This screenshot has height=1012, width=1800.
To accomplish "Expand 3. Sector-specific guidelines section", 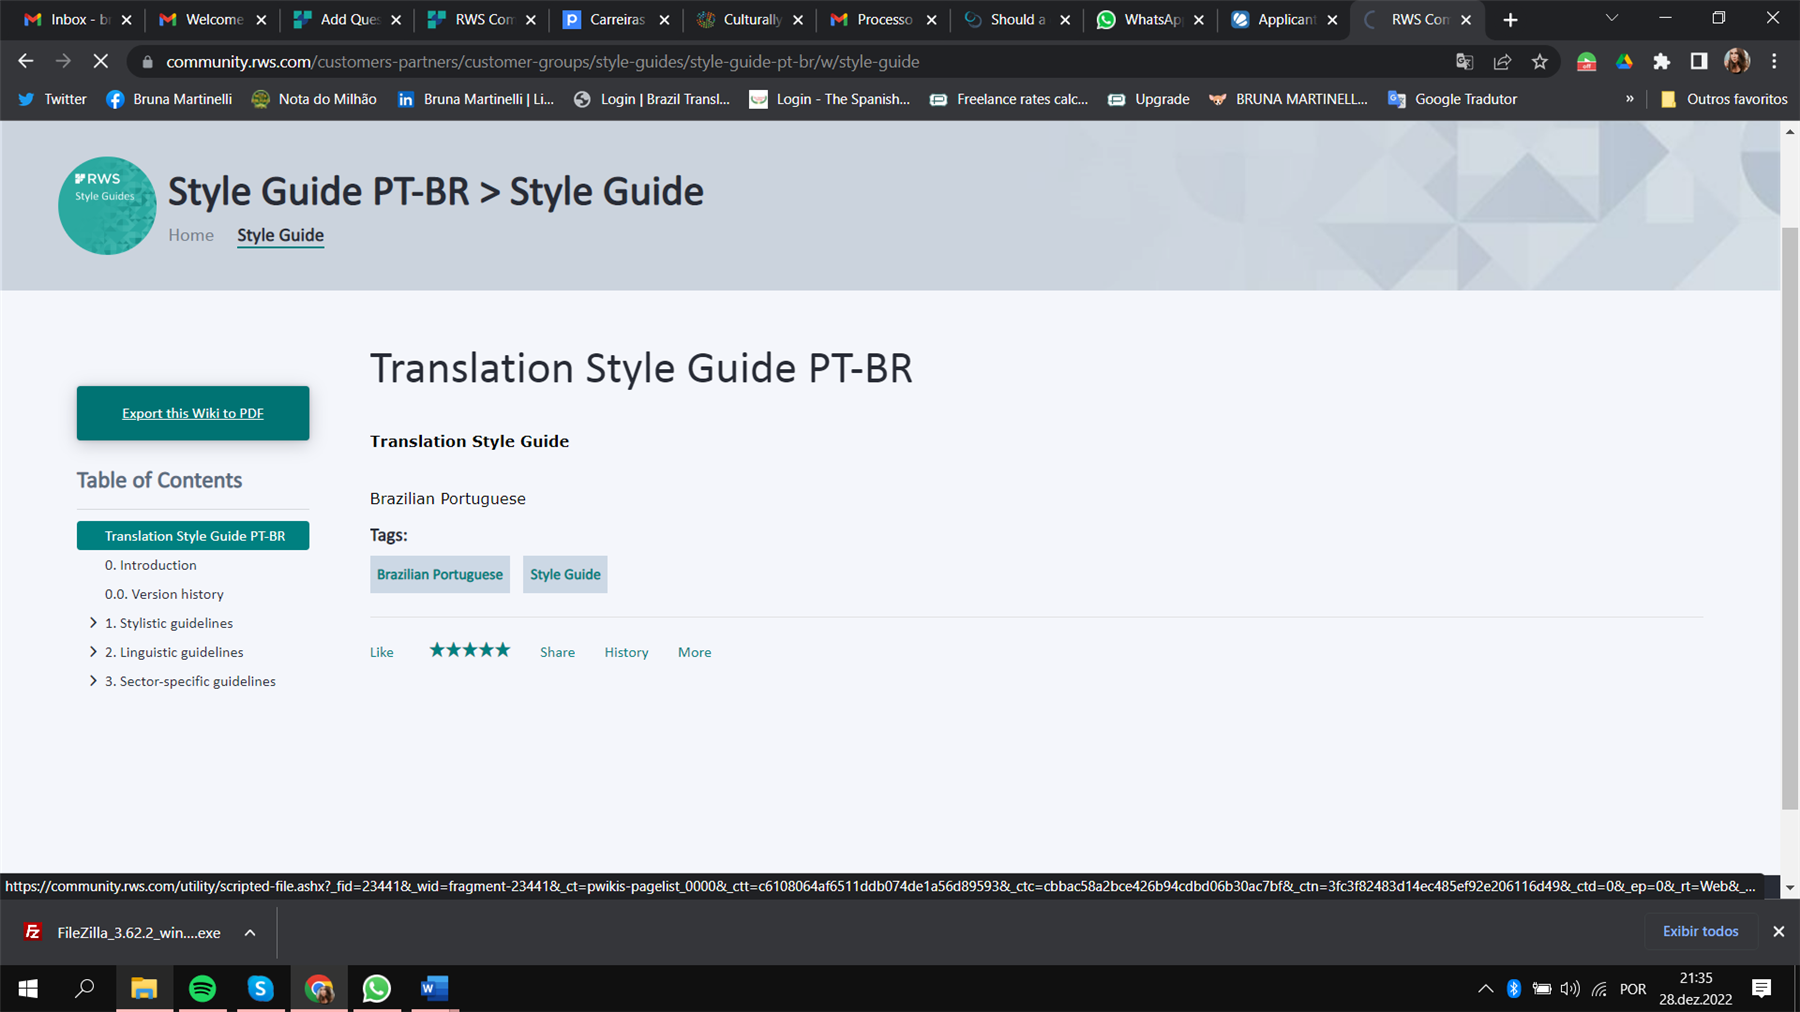I will point(93,681).
